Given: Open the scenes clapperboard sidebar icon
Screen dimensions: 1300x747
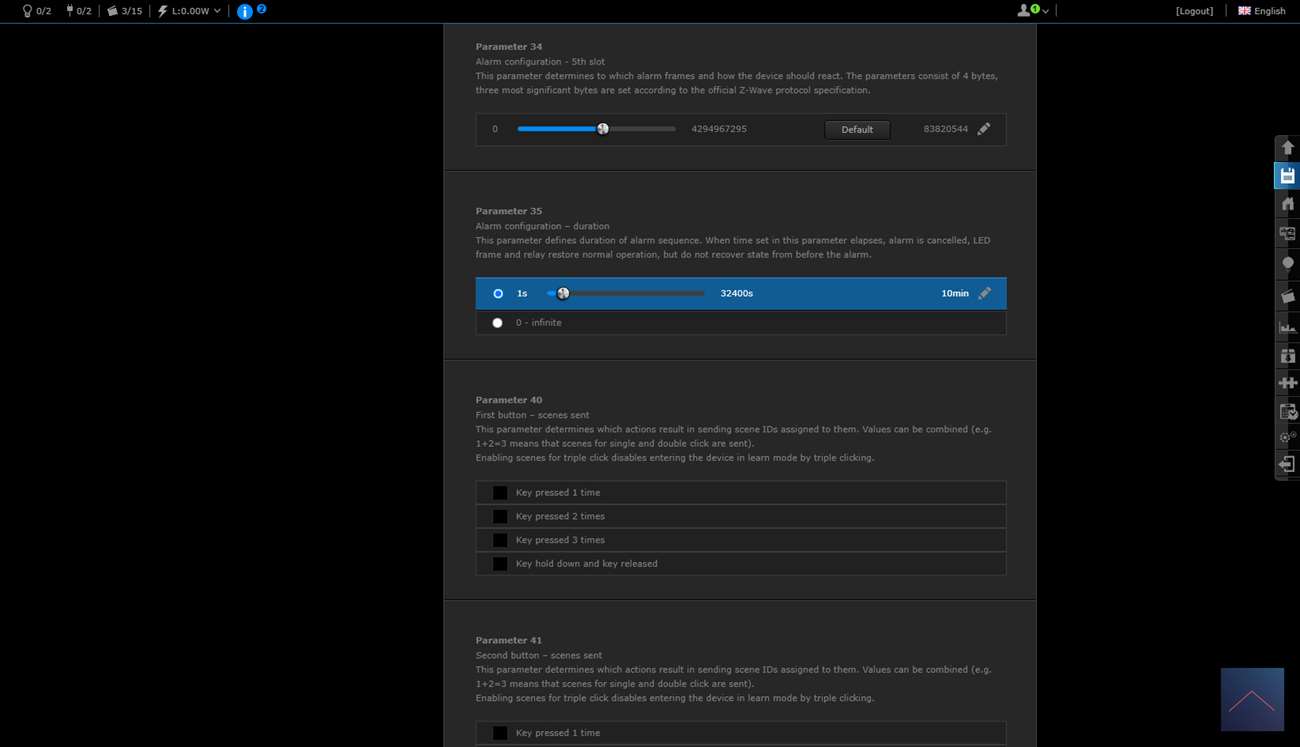Looking at the screenshot, I should 1287,297.
